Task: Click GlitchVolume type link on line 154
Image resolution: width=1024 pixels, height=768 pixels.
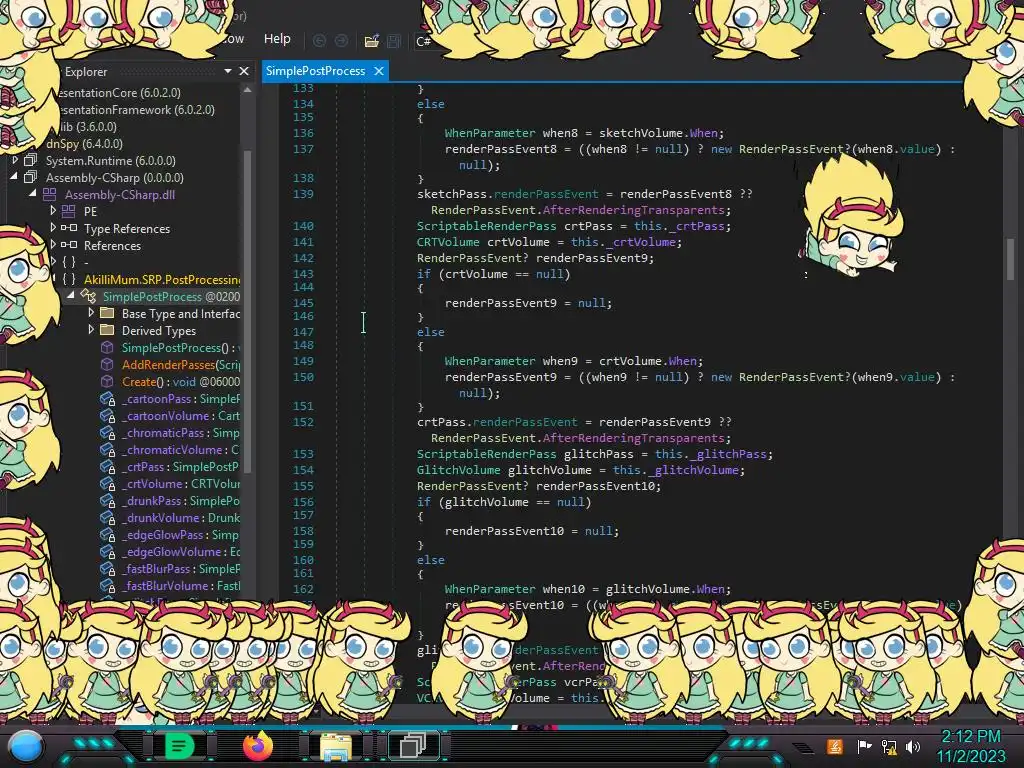Action: coord(458,470)
